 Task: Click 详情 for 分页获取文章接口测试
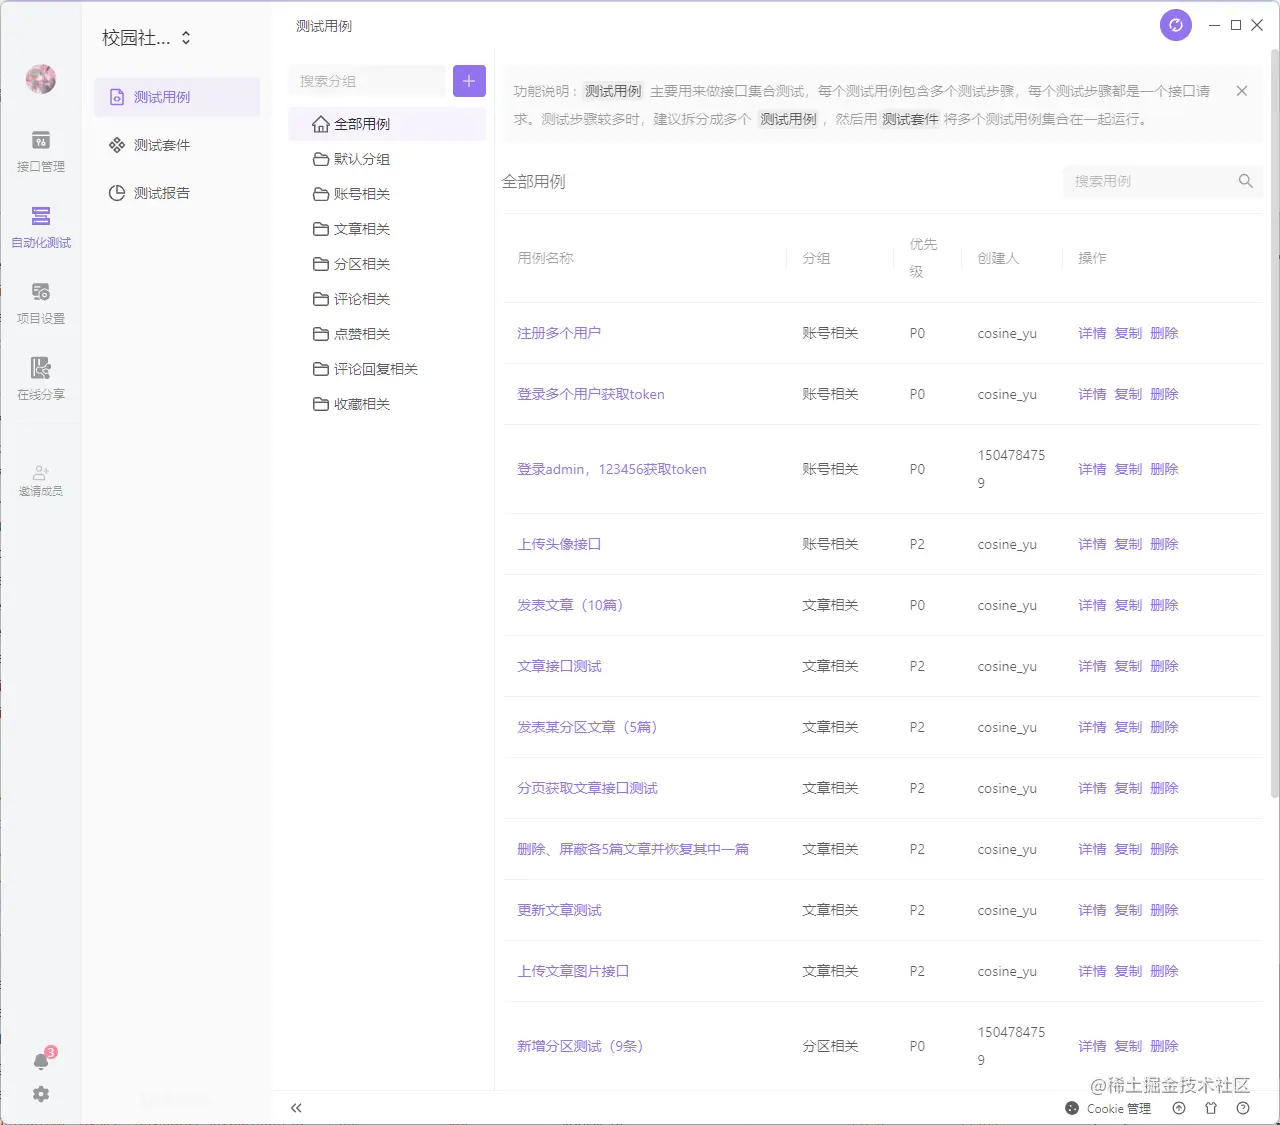pyautogui.click(x=1092, y=788)
